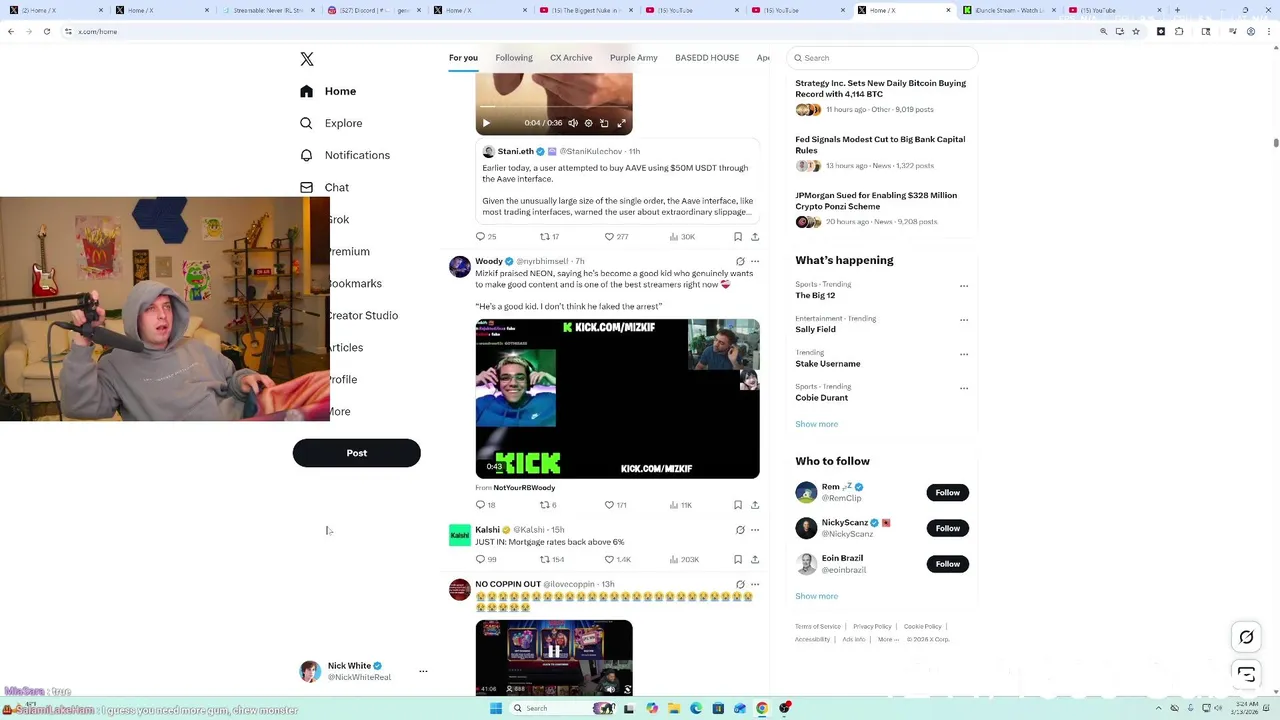Follow the Rem account
This screenshot has width=1280, height=720.
pyautogui.click(x=948, y=492)
